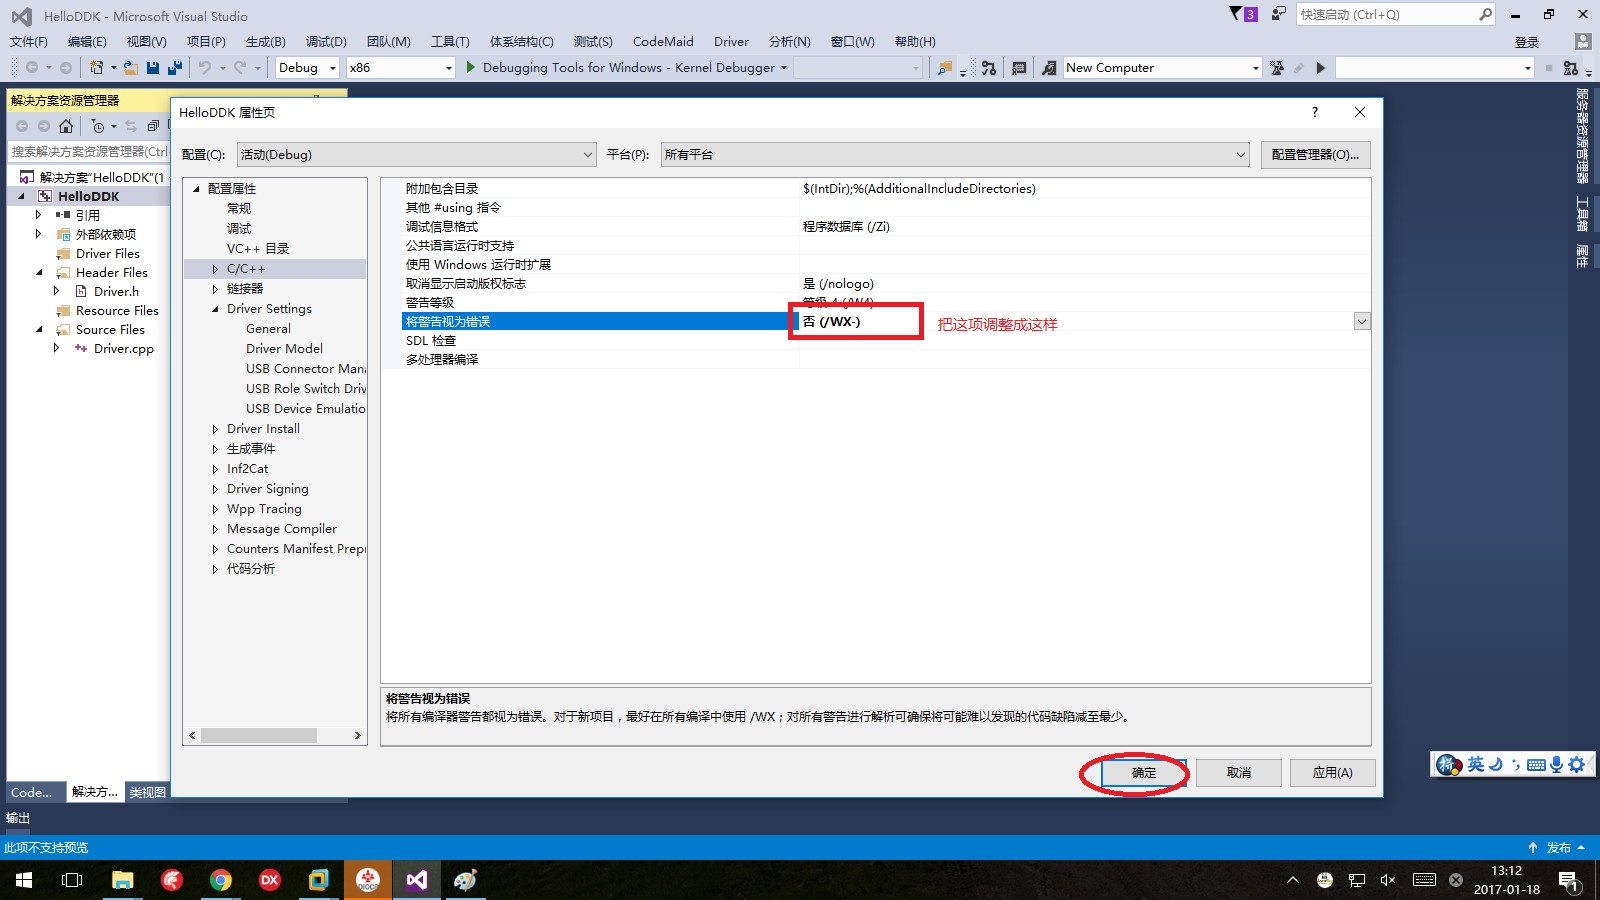This screenshot has height=900, width=1600.
Task: Click the 应用(A) button
Action: [x=1333, y=773]
